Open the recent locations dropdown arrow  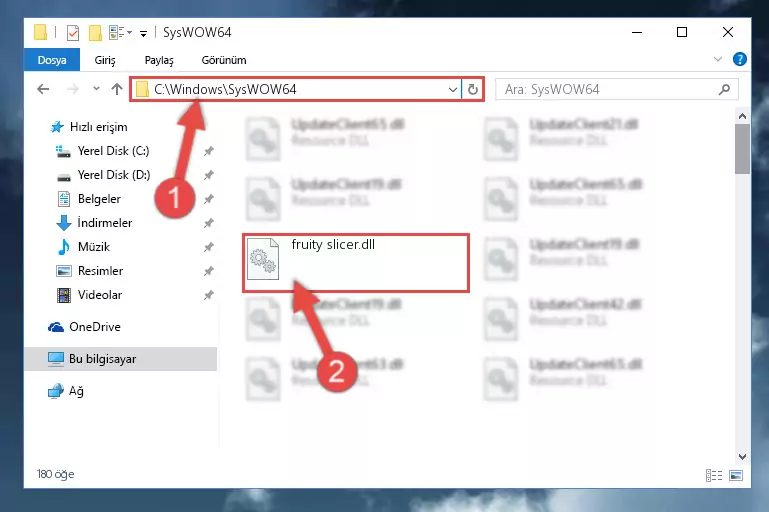96,89
